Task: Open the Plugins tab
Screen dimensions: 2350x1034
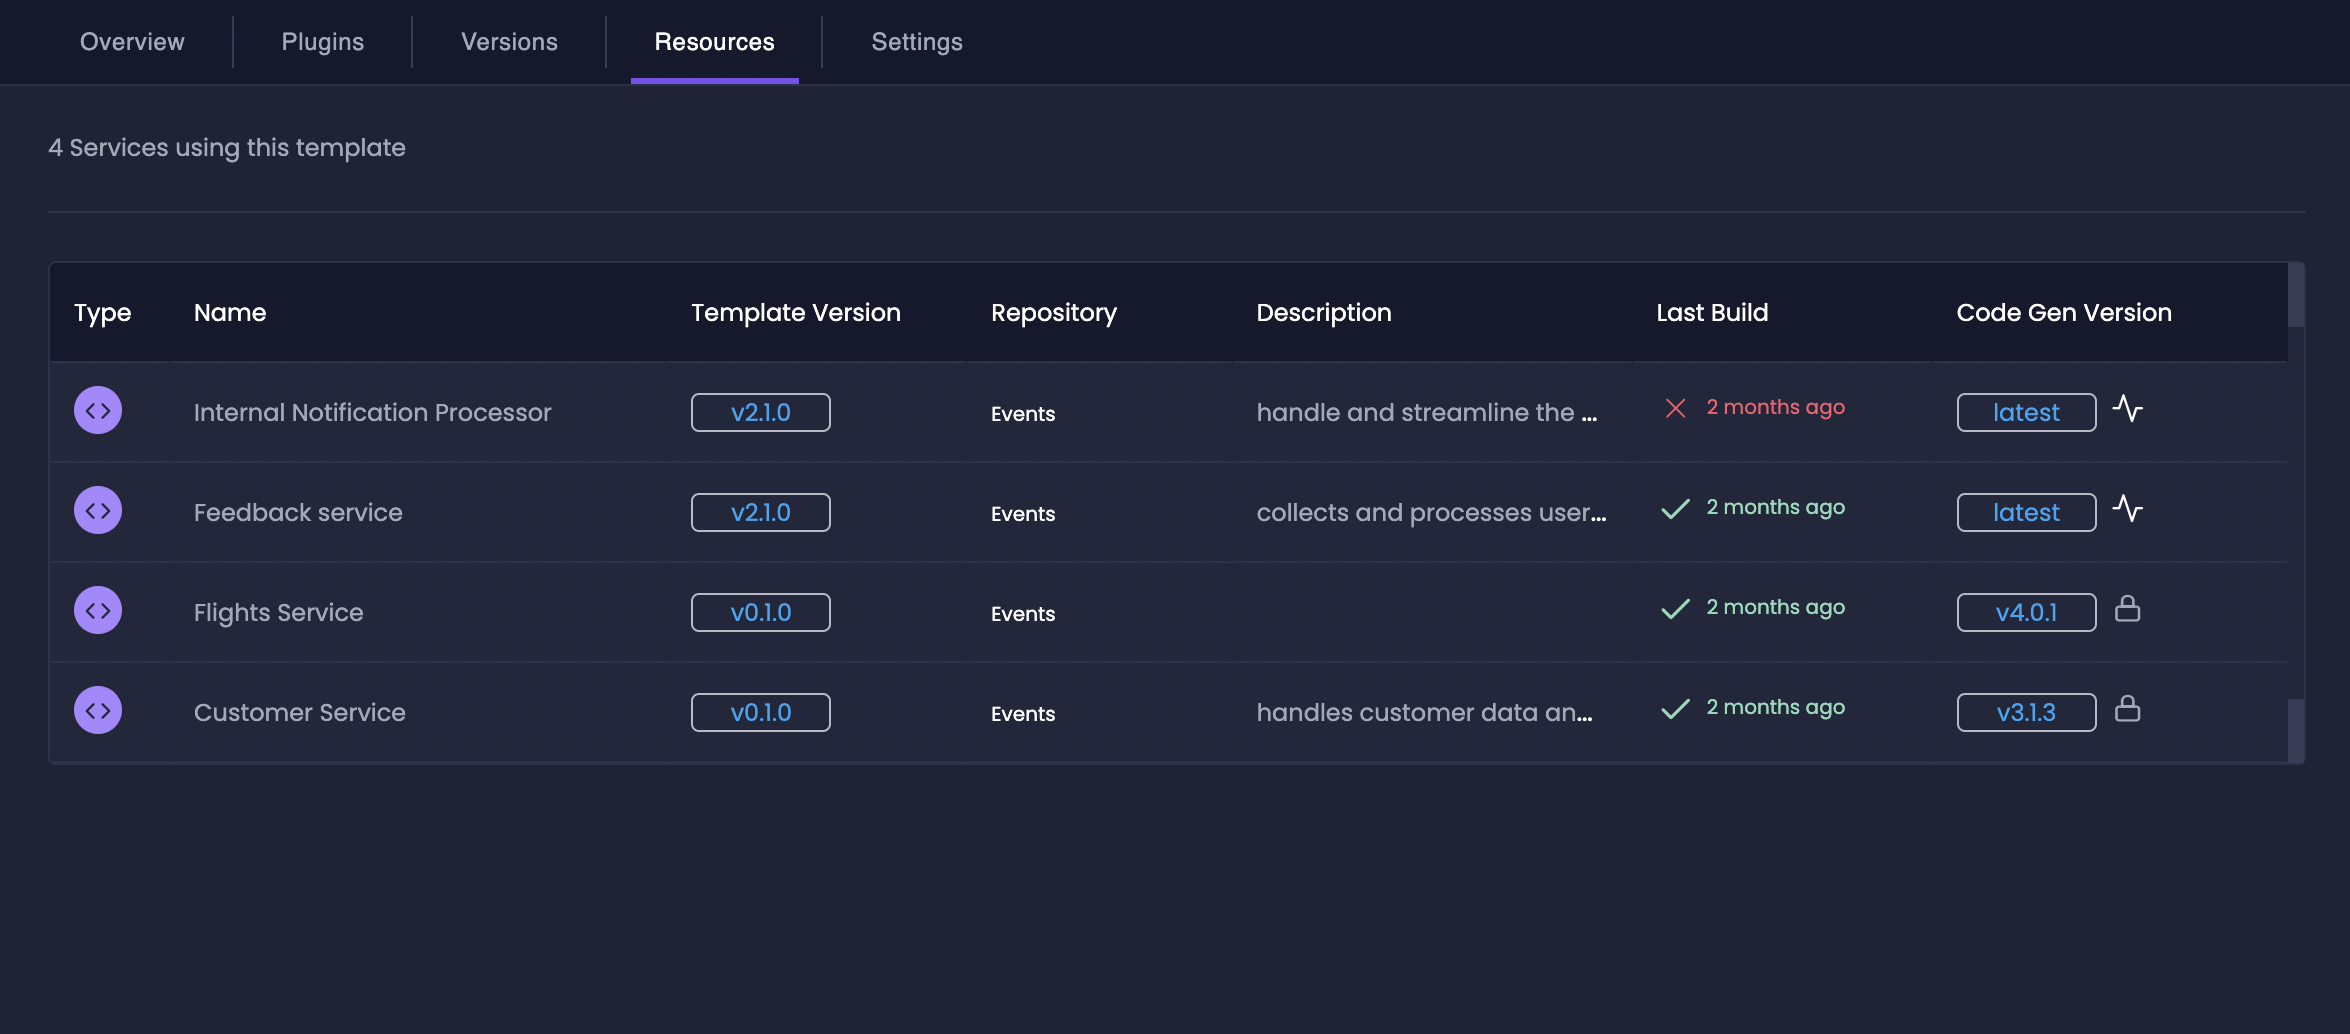Action: [323, 42]
